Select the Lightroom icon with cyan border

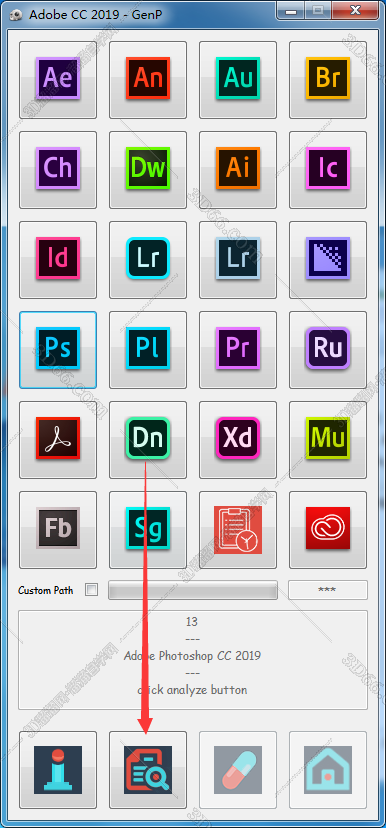[x=148, y=260]
